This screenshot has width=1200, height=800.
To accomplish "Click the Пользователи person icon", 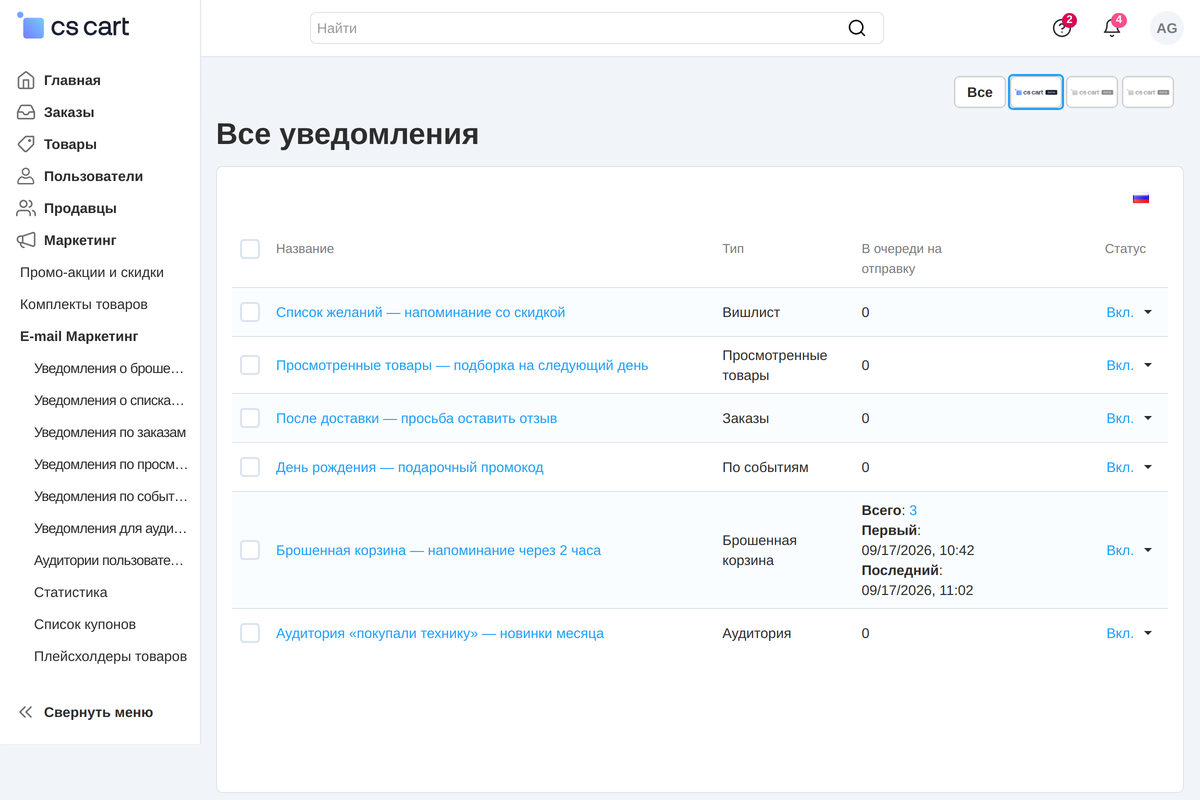I will pyautogui.click(x=26, y=176).
